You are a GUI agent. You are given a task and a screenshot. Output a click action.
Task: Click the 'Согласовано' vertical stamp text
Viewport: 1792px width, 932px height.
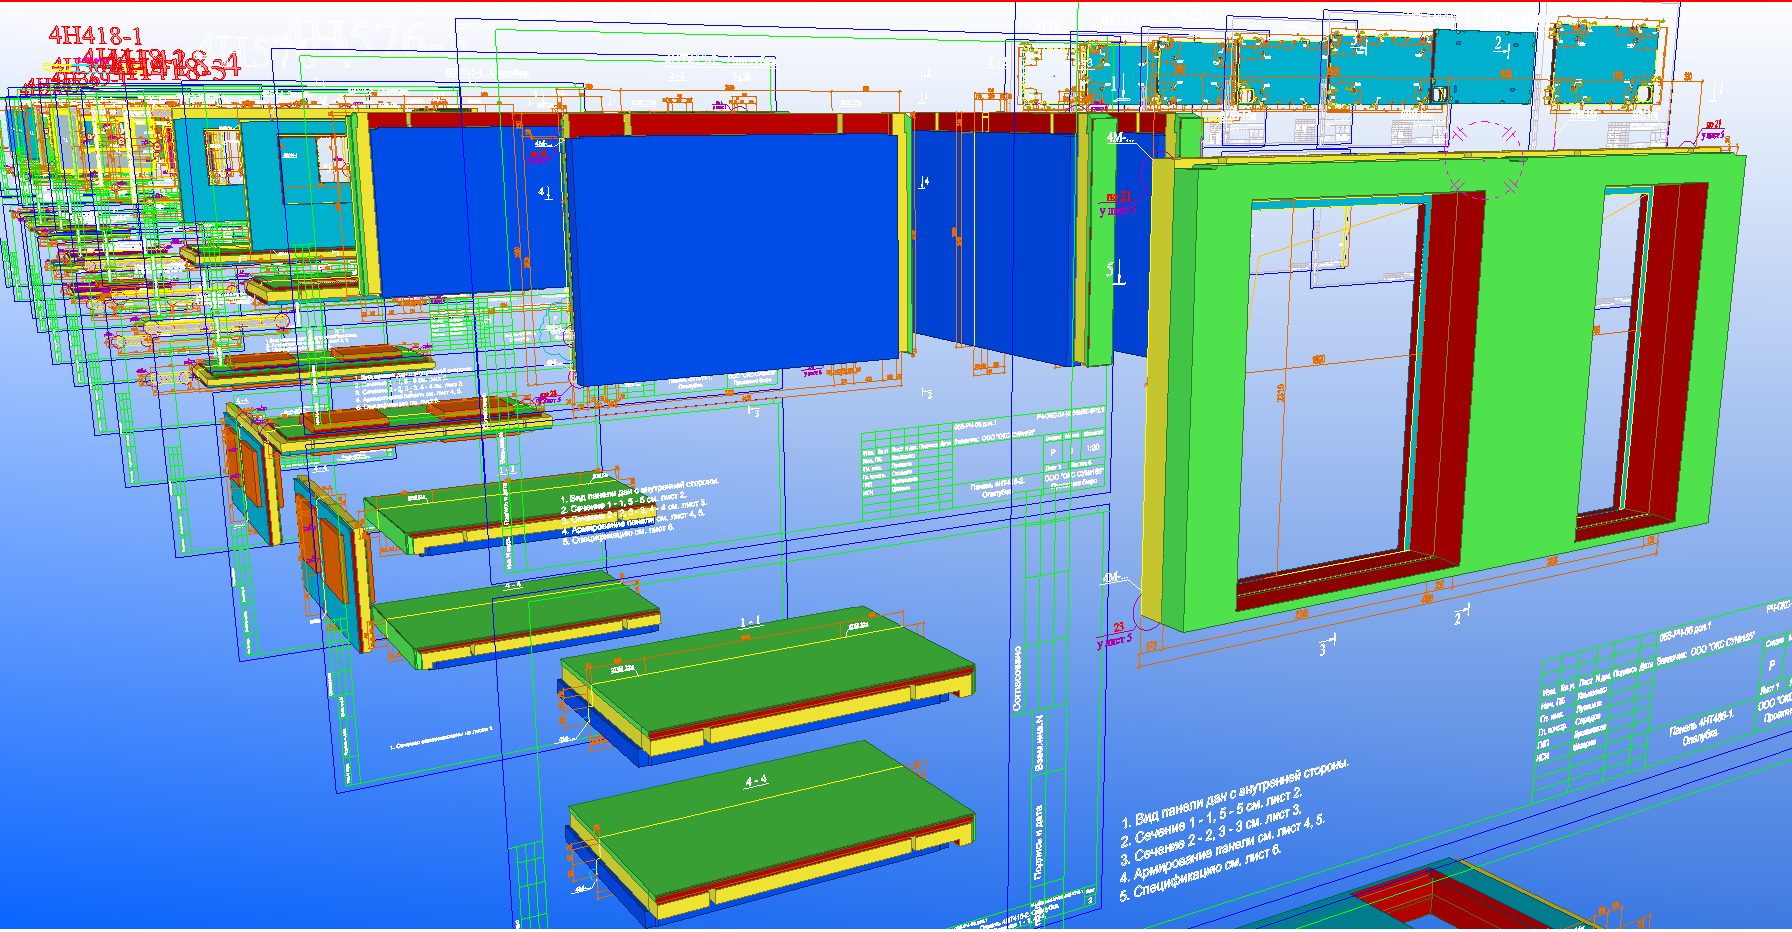tap(1018, 678)
